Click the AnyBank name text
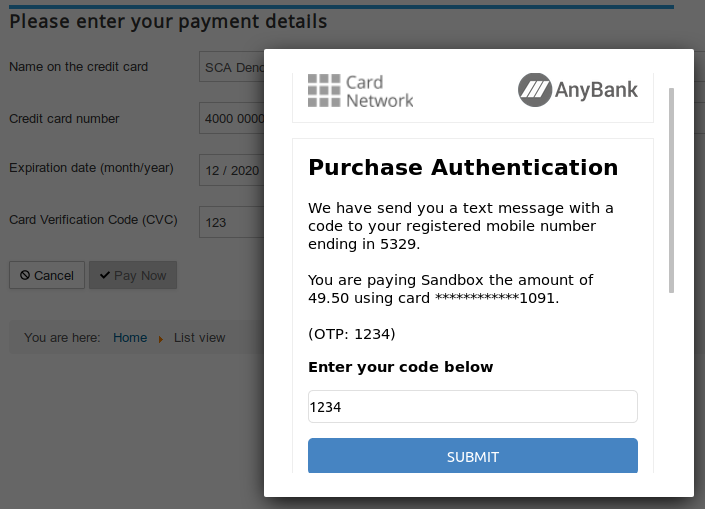This screenshot has height=509, width=705. click(x=598, y=90)
